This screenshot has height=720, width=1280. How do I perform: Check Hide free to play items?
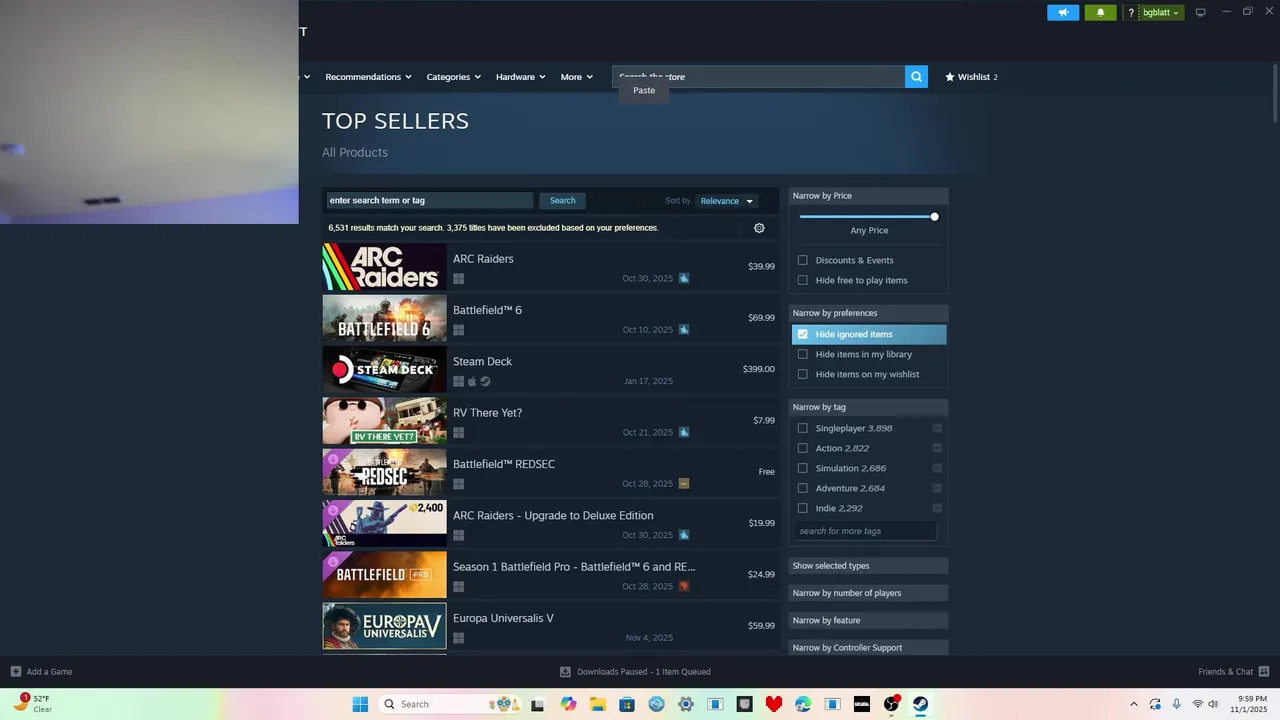(x=802, y=280)
